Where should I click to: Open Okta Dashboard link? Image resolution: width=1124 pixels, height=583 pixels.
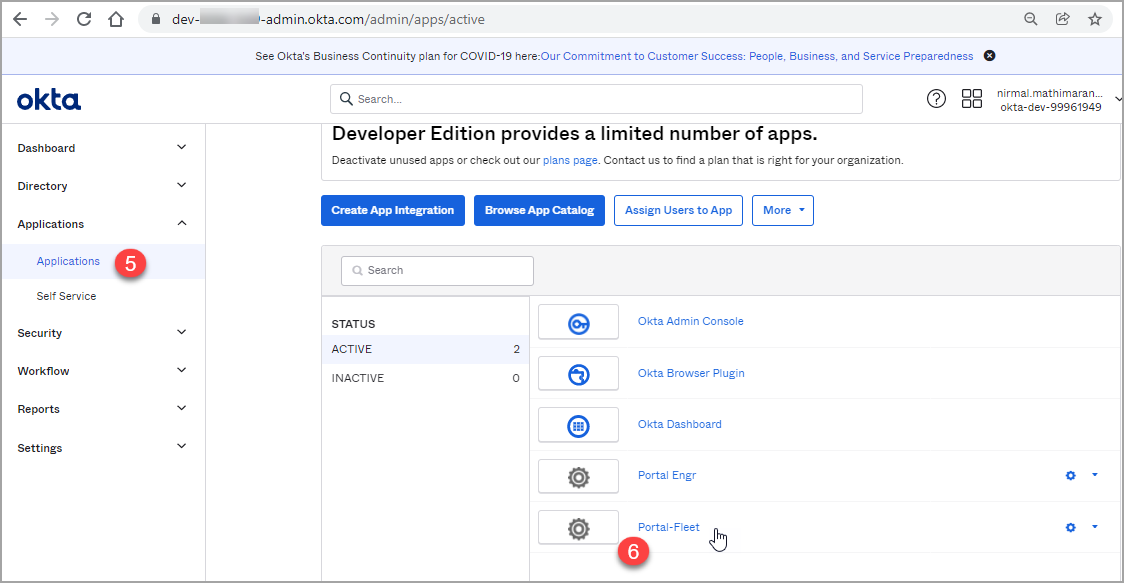click(680, 424)
